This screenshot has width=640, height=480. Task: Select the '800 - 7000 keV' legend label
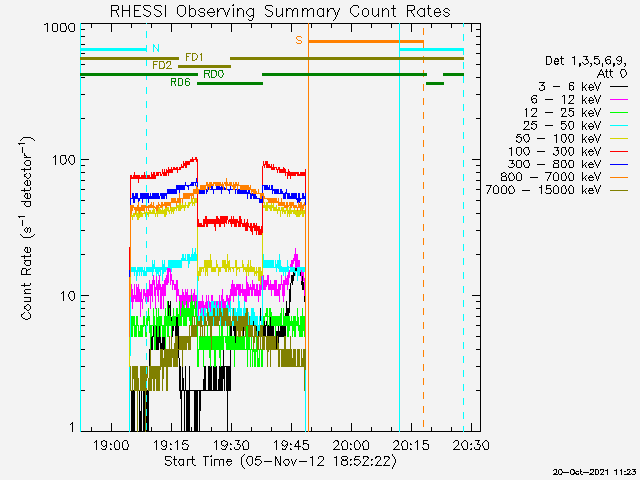[x=551, y=177]
